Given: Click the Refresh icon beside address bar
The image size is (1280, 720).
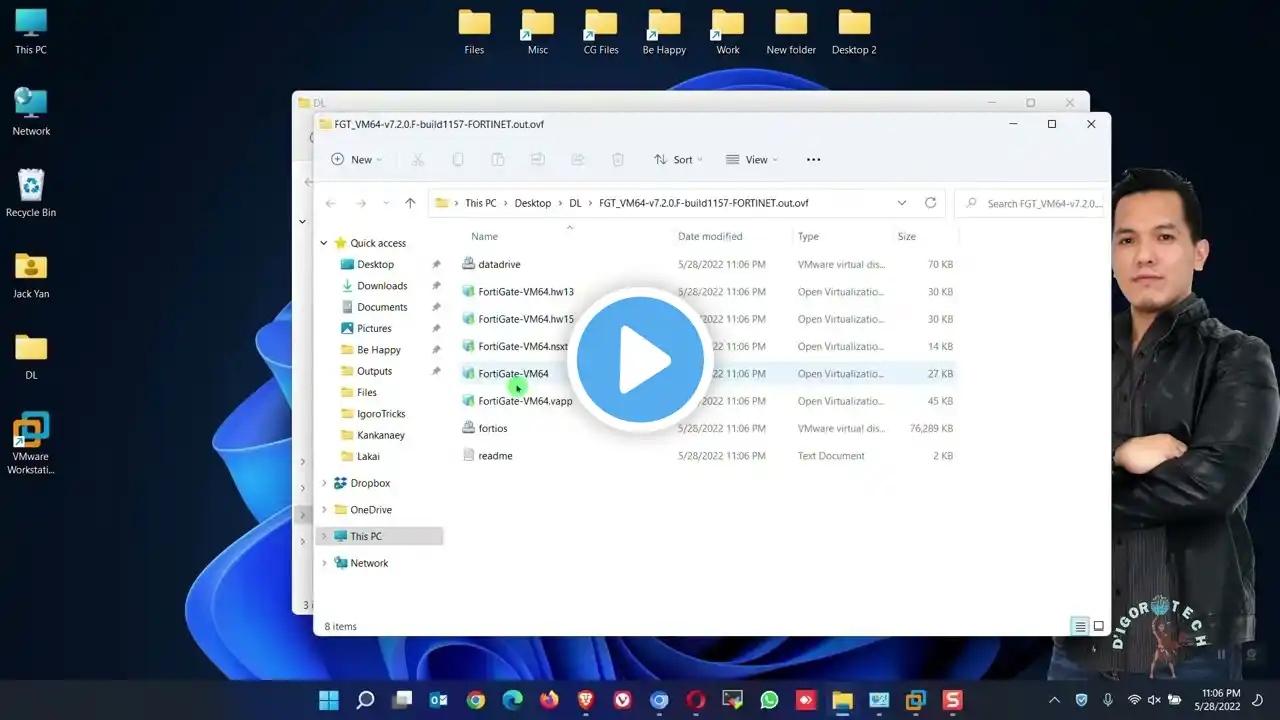Looking at the screenshot, I should [930, 203].
